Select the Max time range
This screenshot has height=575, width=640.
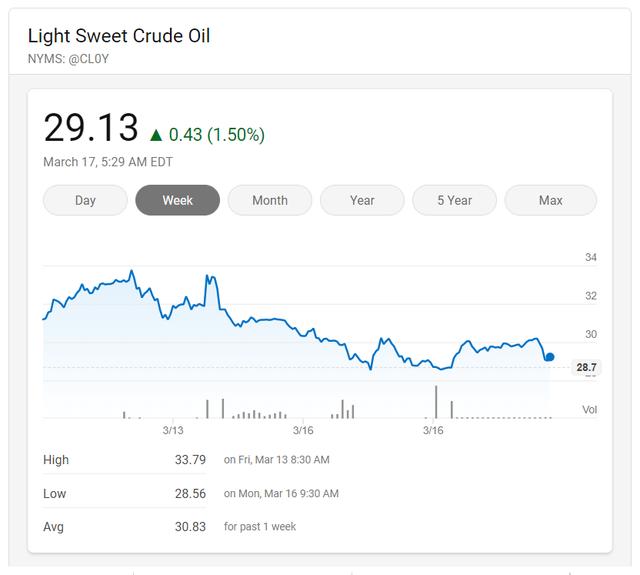[x=550, y=200]
